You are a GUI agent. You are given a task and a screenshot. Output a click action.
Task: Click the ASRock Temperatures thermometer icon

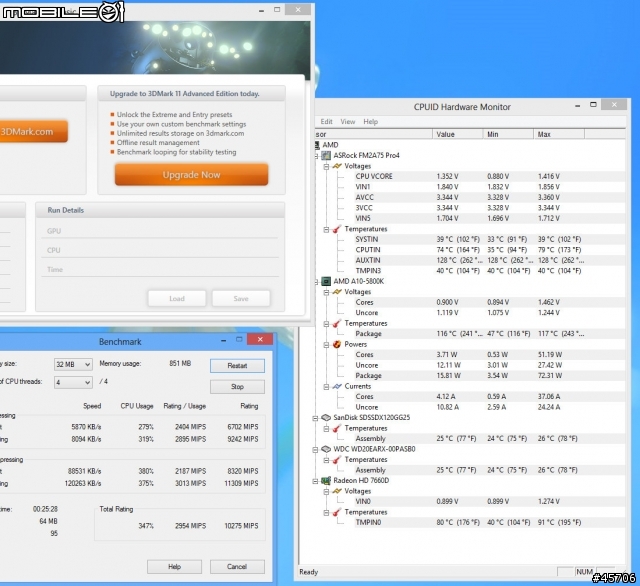point(337,229)
